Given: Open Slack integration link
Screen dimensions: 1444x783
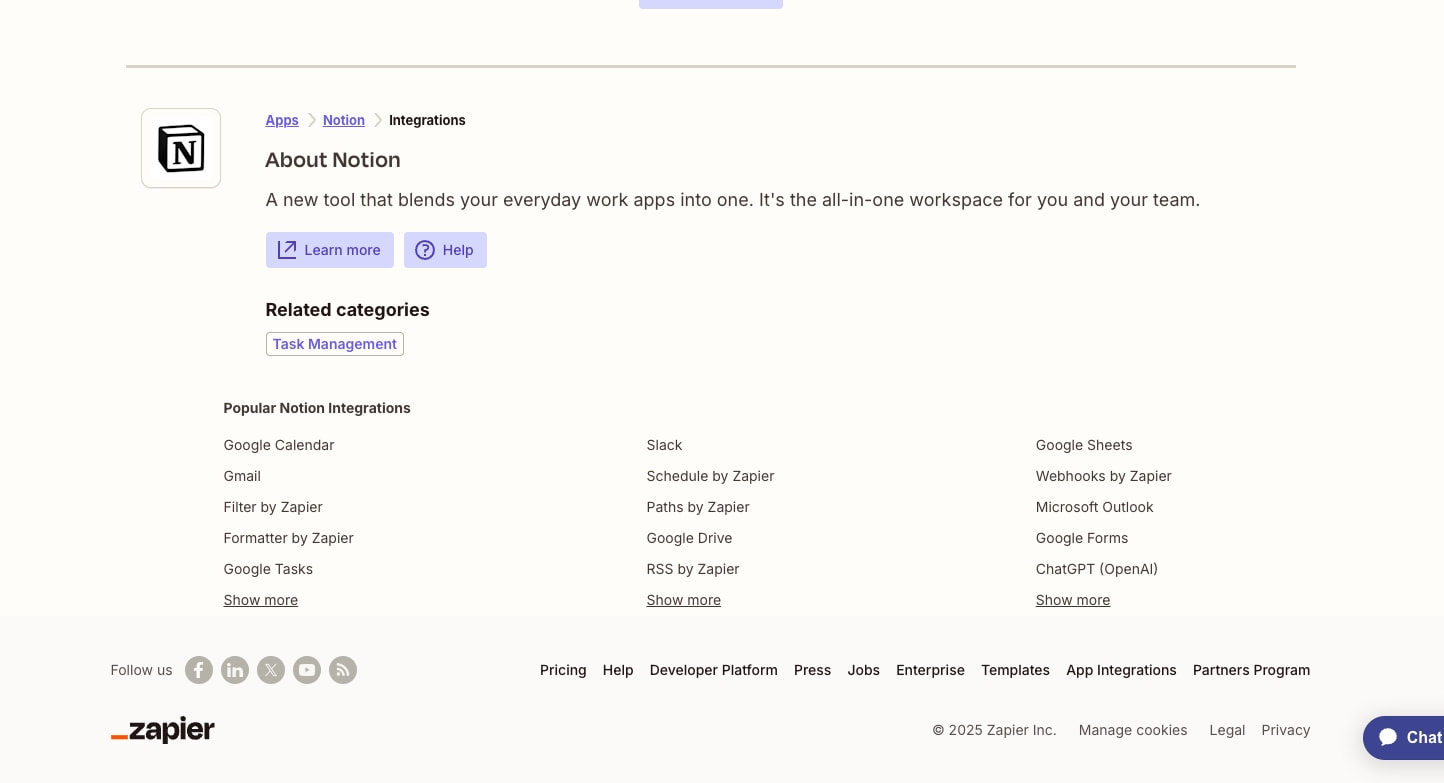Looking at the screenshot, I should [x=665, y=445].
